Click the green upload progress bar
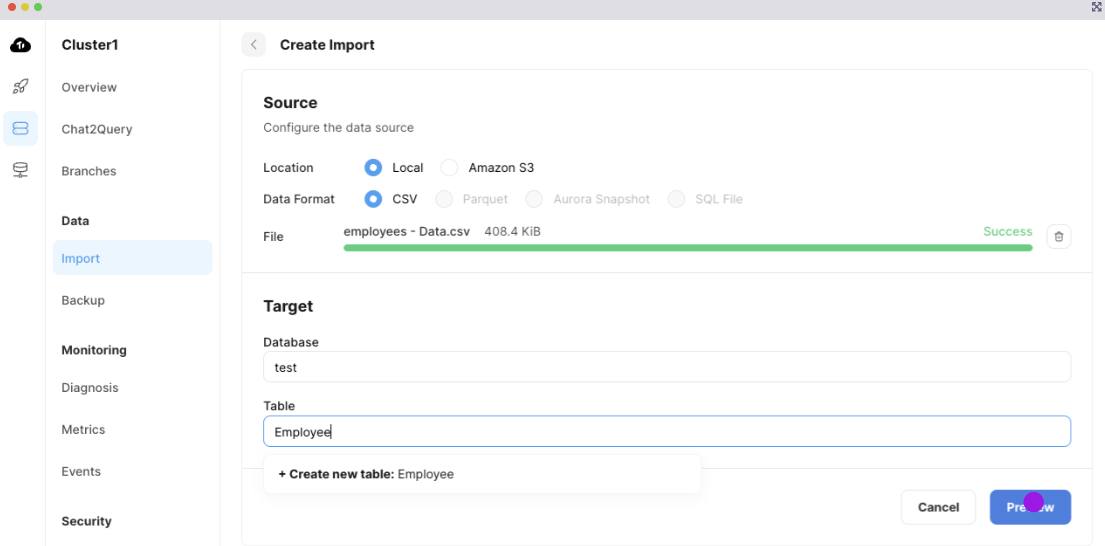Screen dimensions: 1105x546 coord(687,248)
